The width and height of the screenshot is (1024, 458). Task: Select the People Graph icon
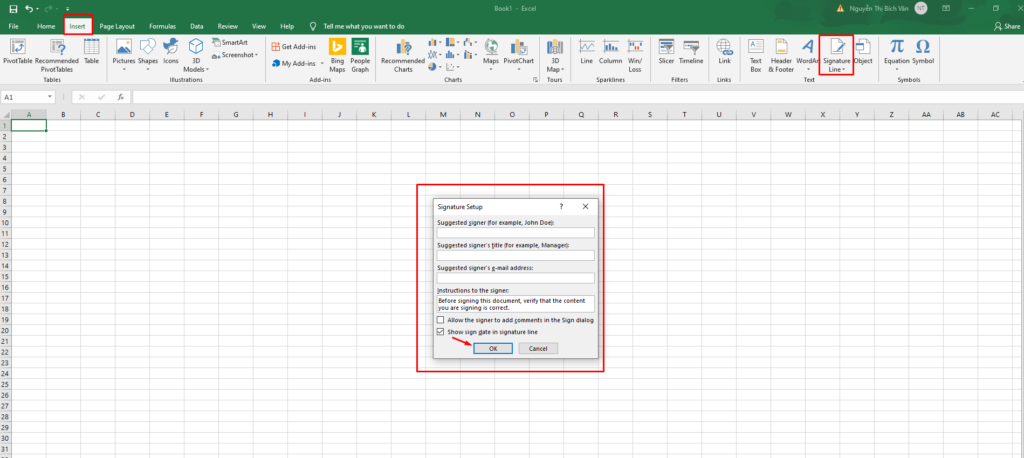[x=360, y=54]
